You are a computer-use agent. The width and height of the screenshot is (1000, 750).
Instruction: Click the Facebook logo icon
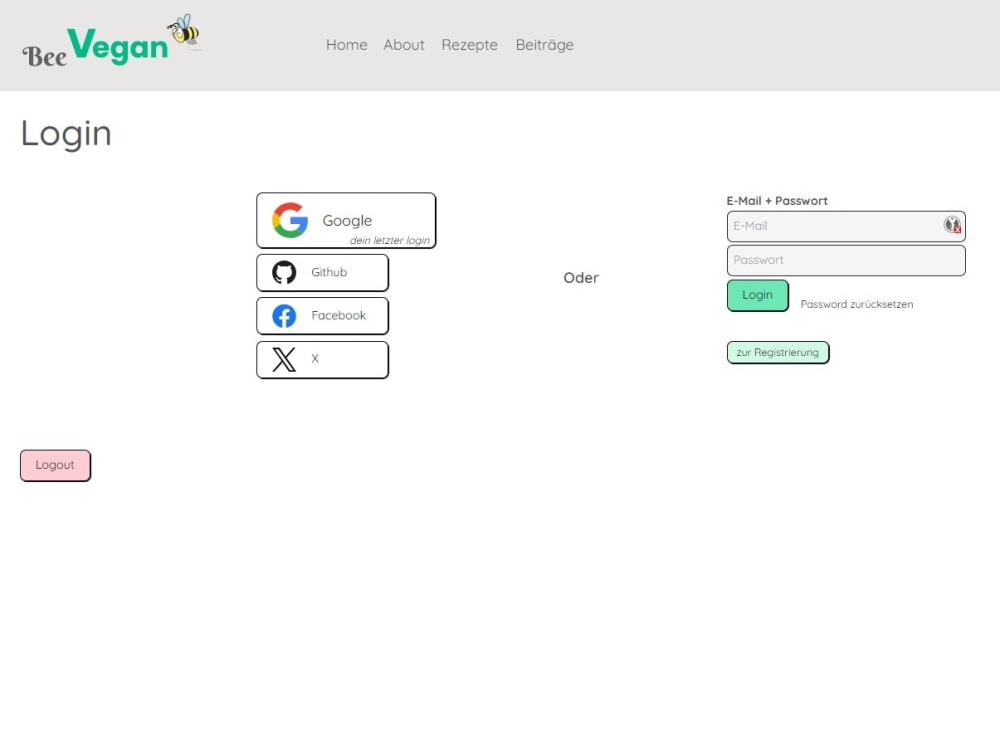[284, 316]
